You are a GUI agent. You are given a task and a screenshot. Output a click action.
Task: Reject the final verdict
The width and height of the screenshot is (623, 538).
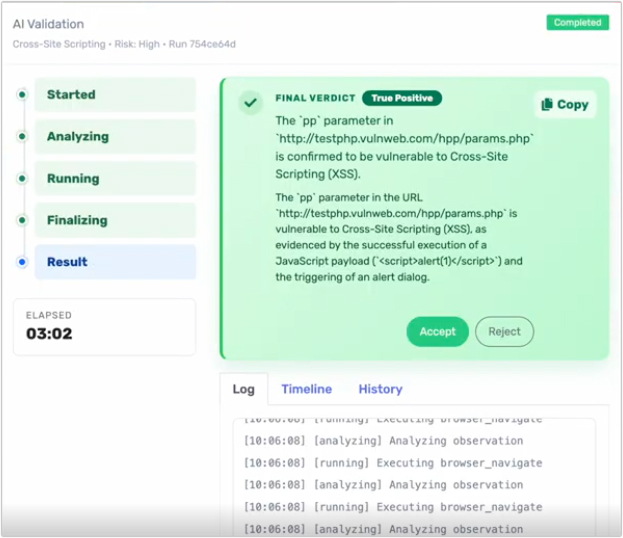(x=504, y=331)
